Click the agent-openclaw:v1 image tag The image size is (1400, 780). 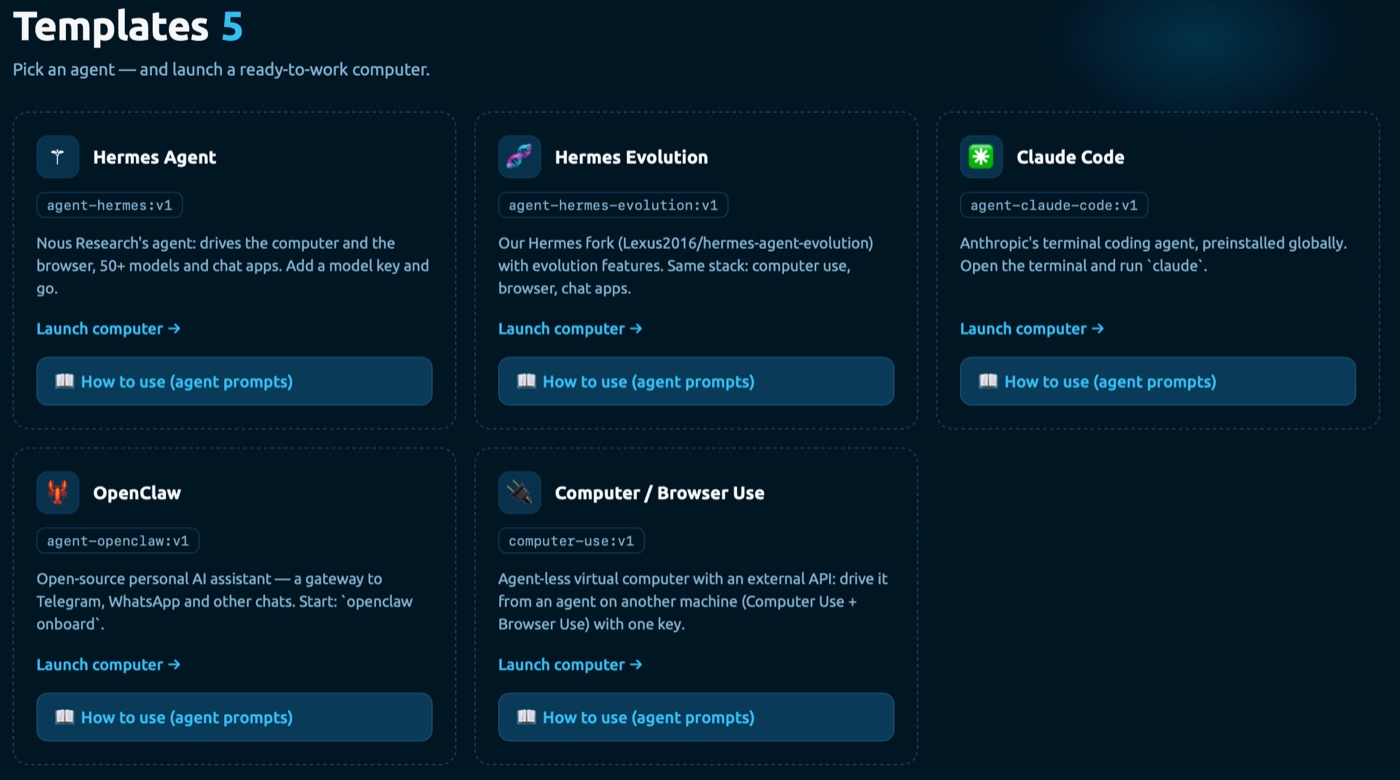tap(118, 542)
